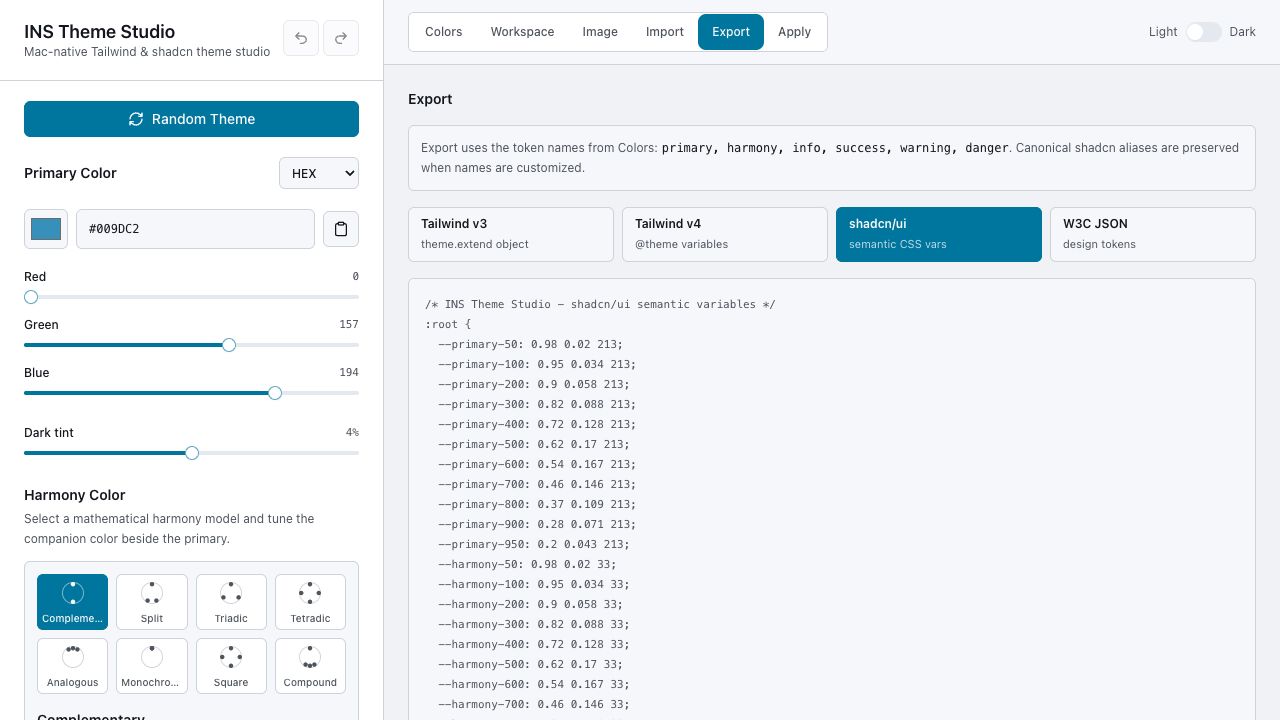Click the Dark tint slider handle
Screen dimensions: 1280x720
click(x=192, y=453)
